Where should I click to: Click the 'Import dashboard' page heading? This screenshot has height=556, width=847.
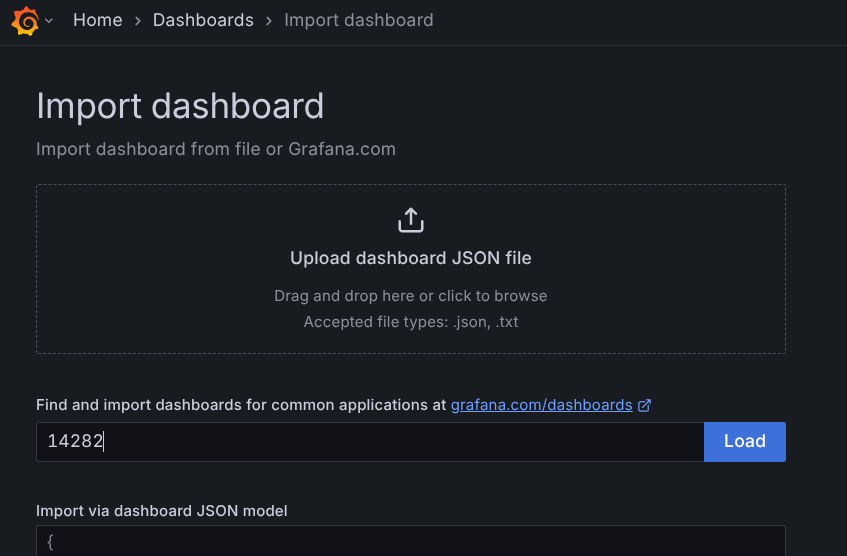tap(180, 106)
